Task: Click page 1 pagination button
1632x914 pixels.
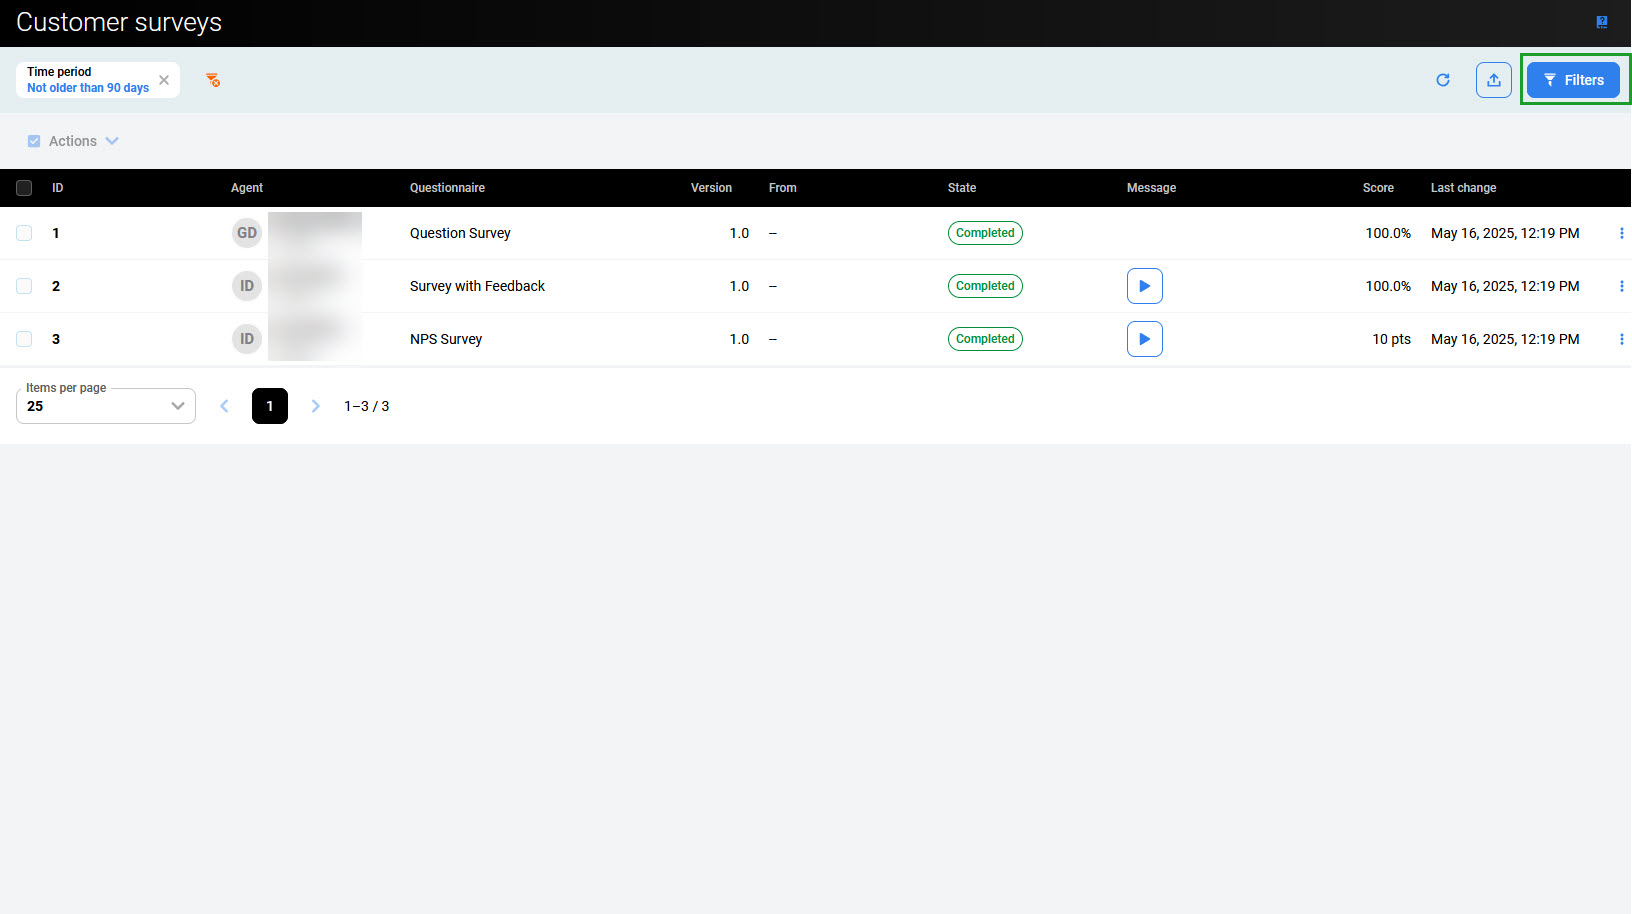Action: point(269,406)
